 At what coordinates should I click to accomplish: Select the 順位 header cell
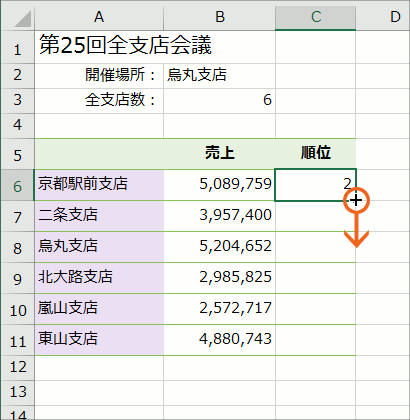316,154
